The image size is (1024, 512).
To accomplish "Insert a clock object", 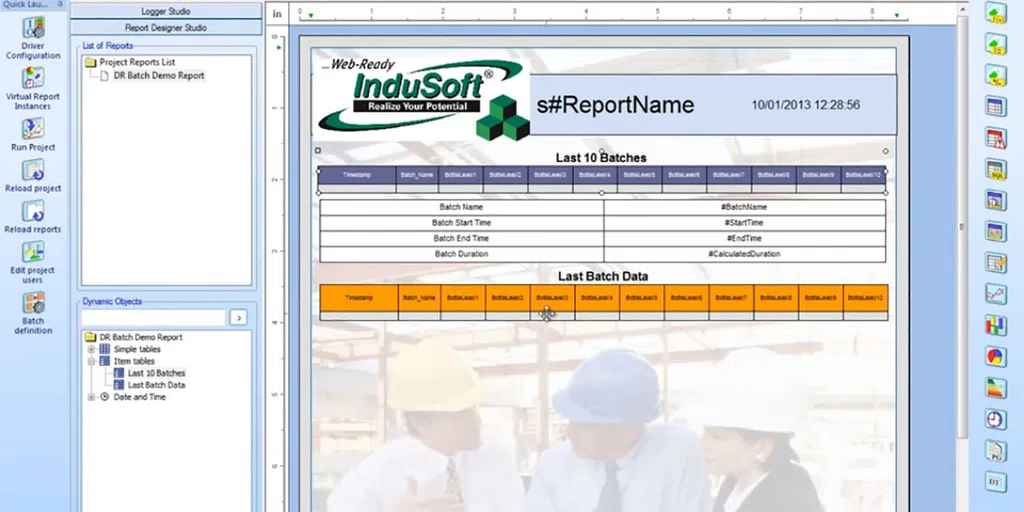I will [x=996, y=419].
